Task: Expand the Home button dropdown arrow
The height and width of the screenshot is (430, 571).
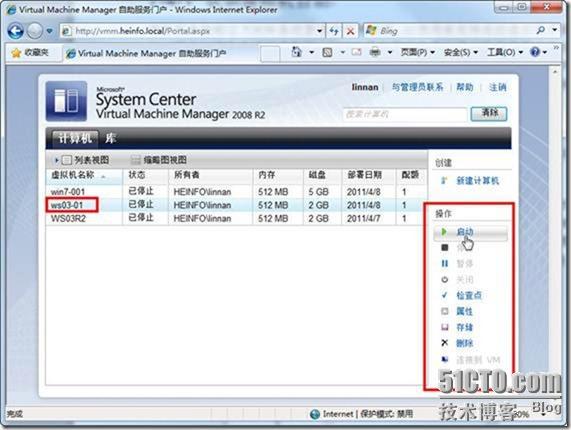Action: 312,53
